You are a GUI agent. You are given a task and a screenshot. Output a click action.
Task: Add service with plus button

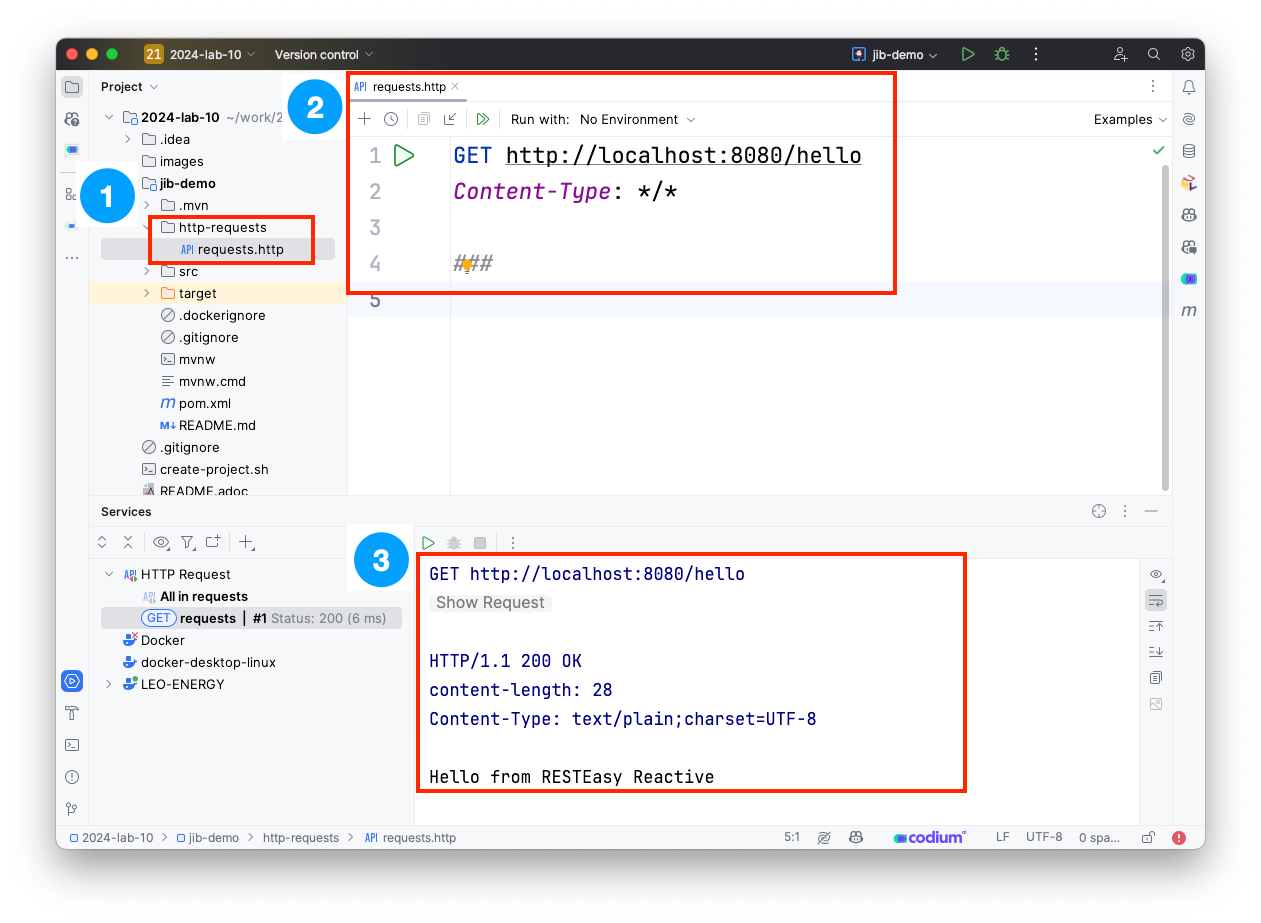click(x=247, y=542)
